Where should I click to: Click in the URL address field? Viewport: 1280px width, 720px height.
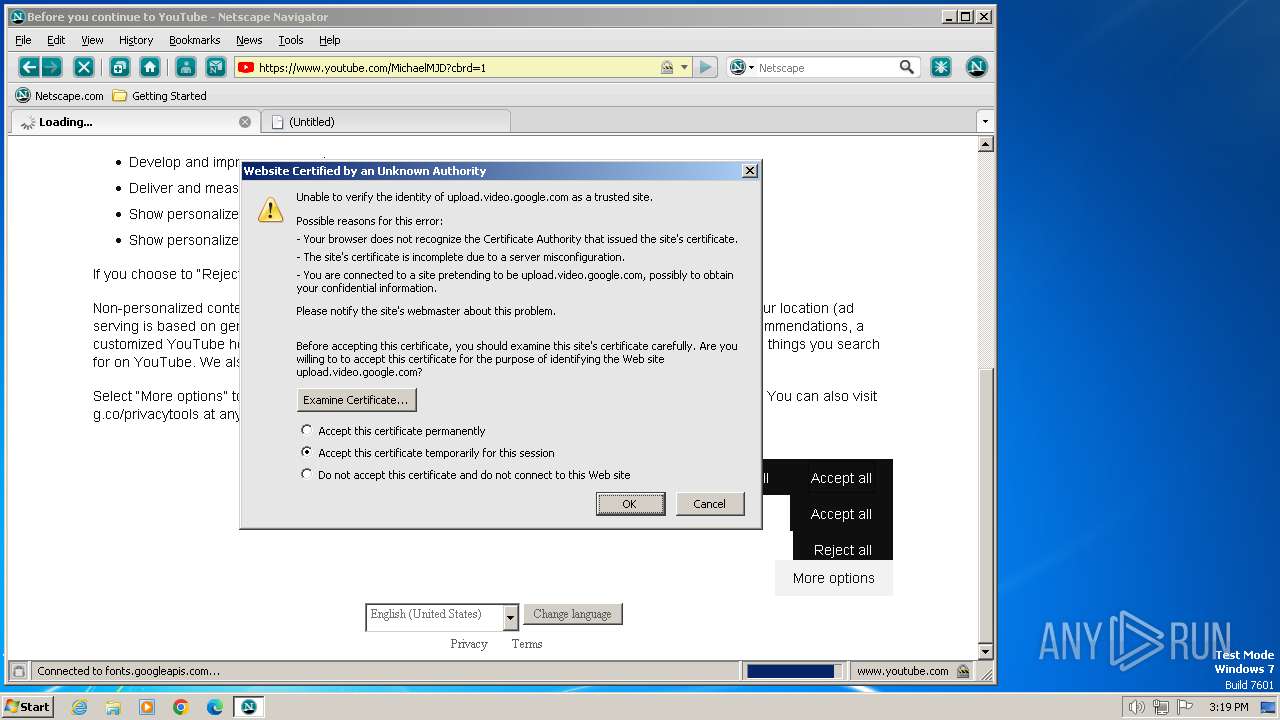(x=458, y=68)
